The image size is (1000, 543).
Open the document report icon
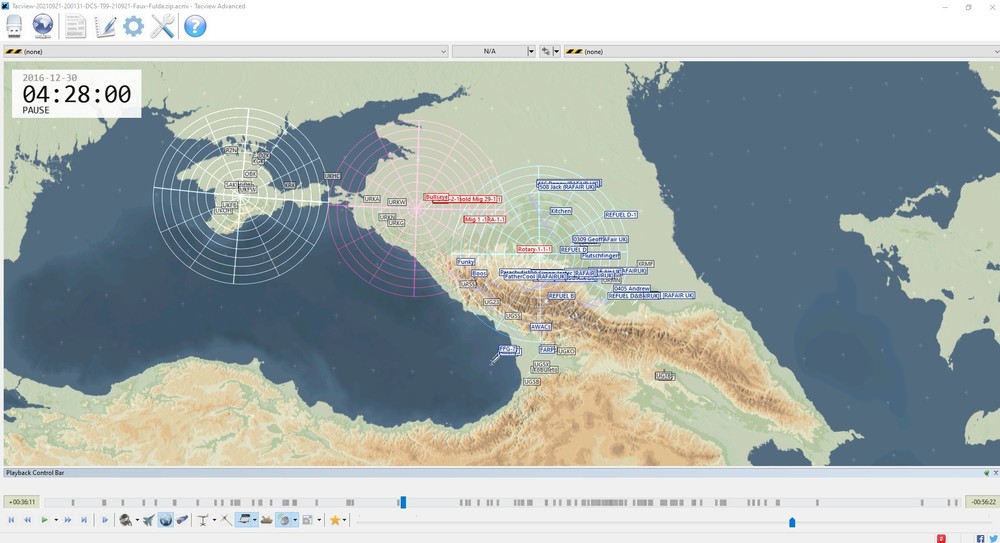pyautogui.click(x=76, y=27)
